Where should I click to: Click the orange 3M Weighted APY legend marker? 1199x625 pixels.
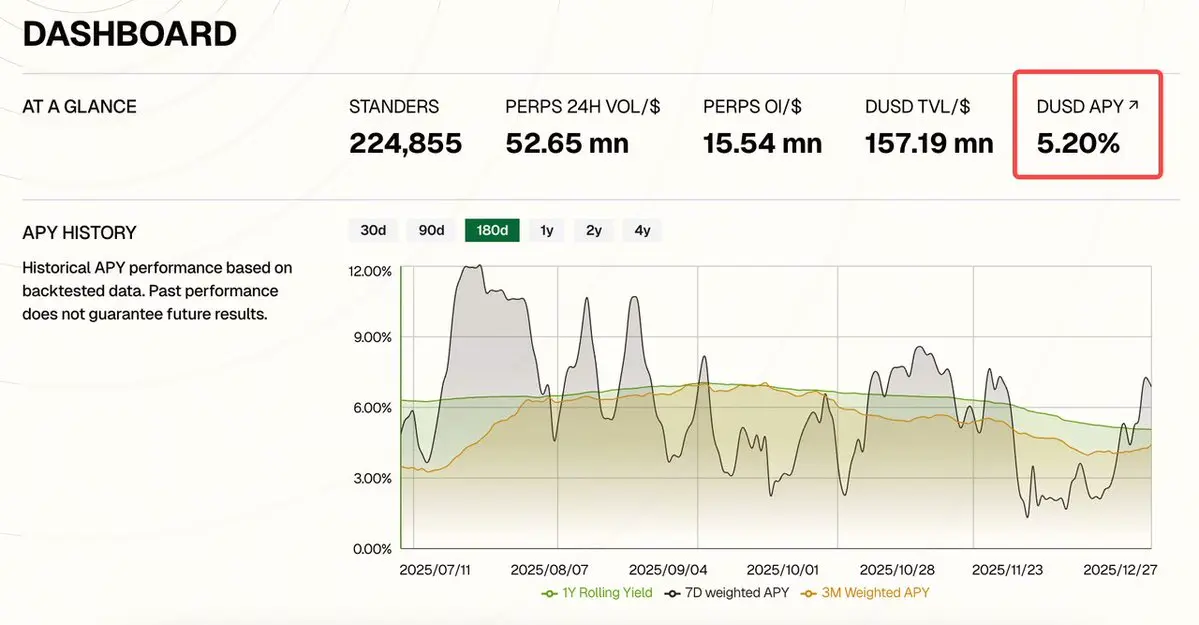(808, 594)
